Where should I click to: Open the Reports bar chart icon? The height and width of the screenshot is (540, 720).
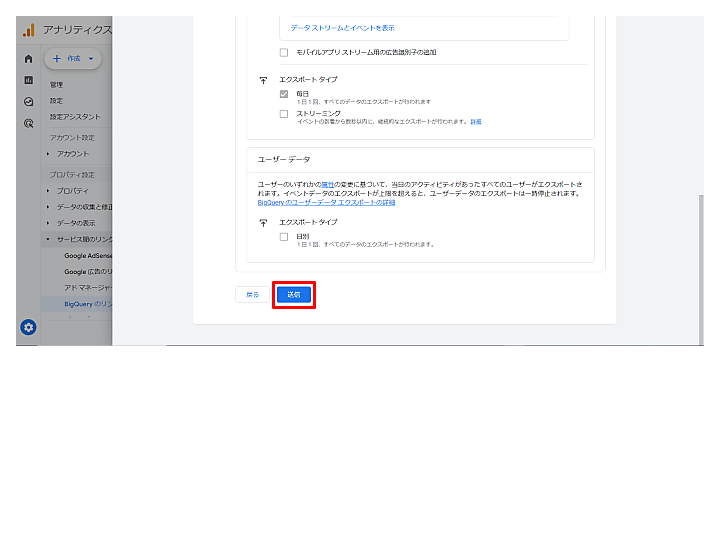(28, 80)
